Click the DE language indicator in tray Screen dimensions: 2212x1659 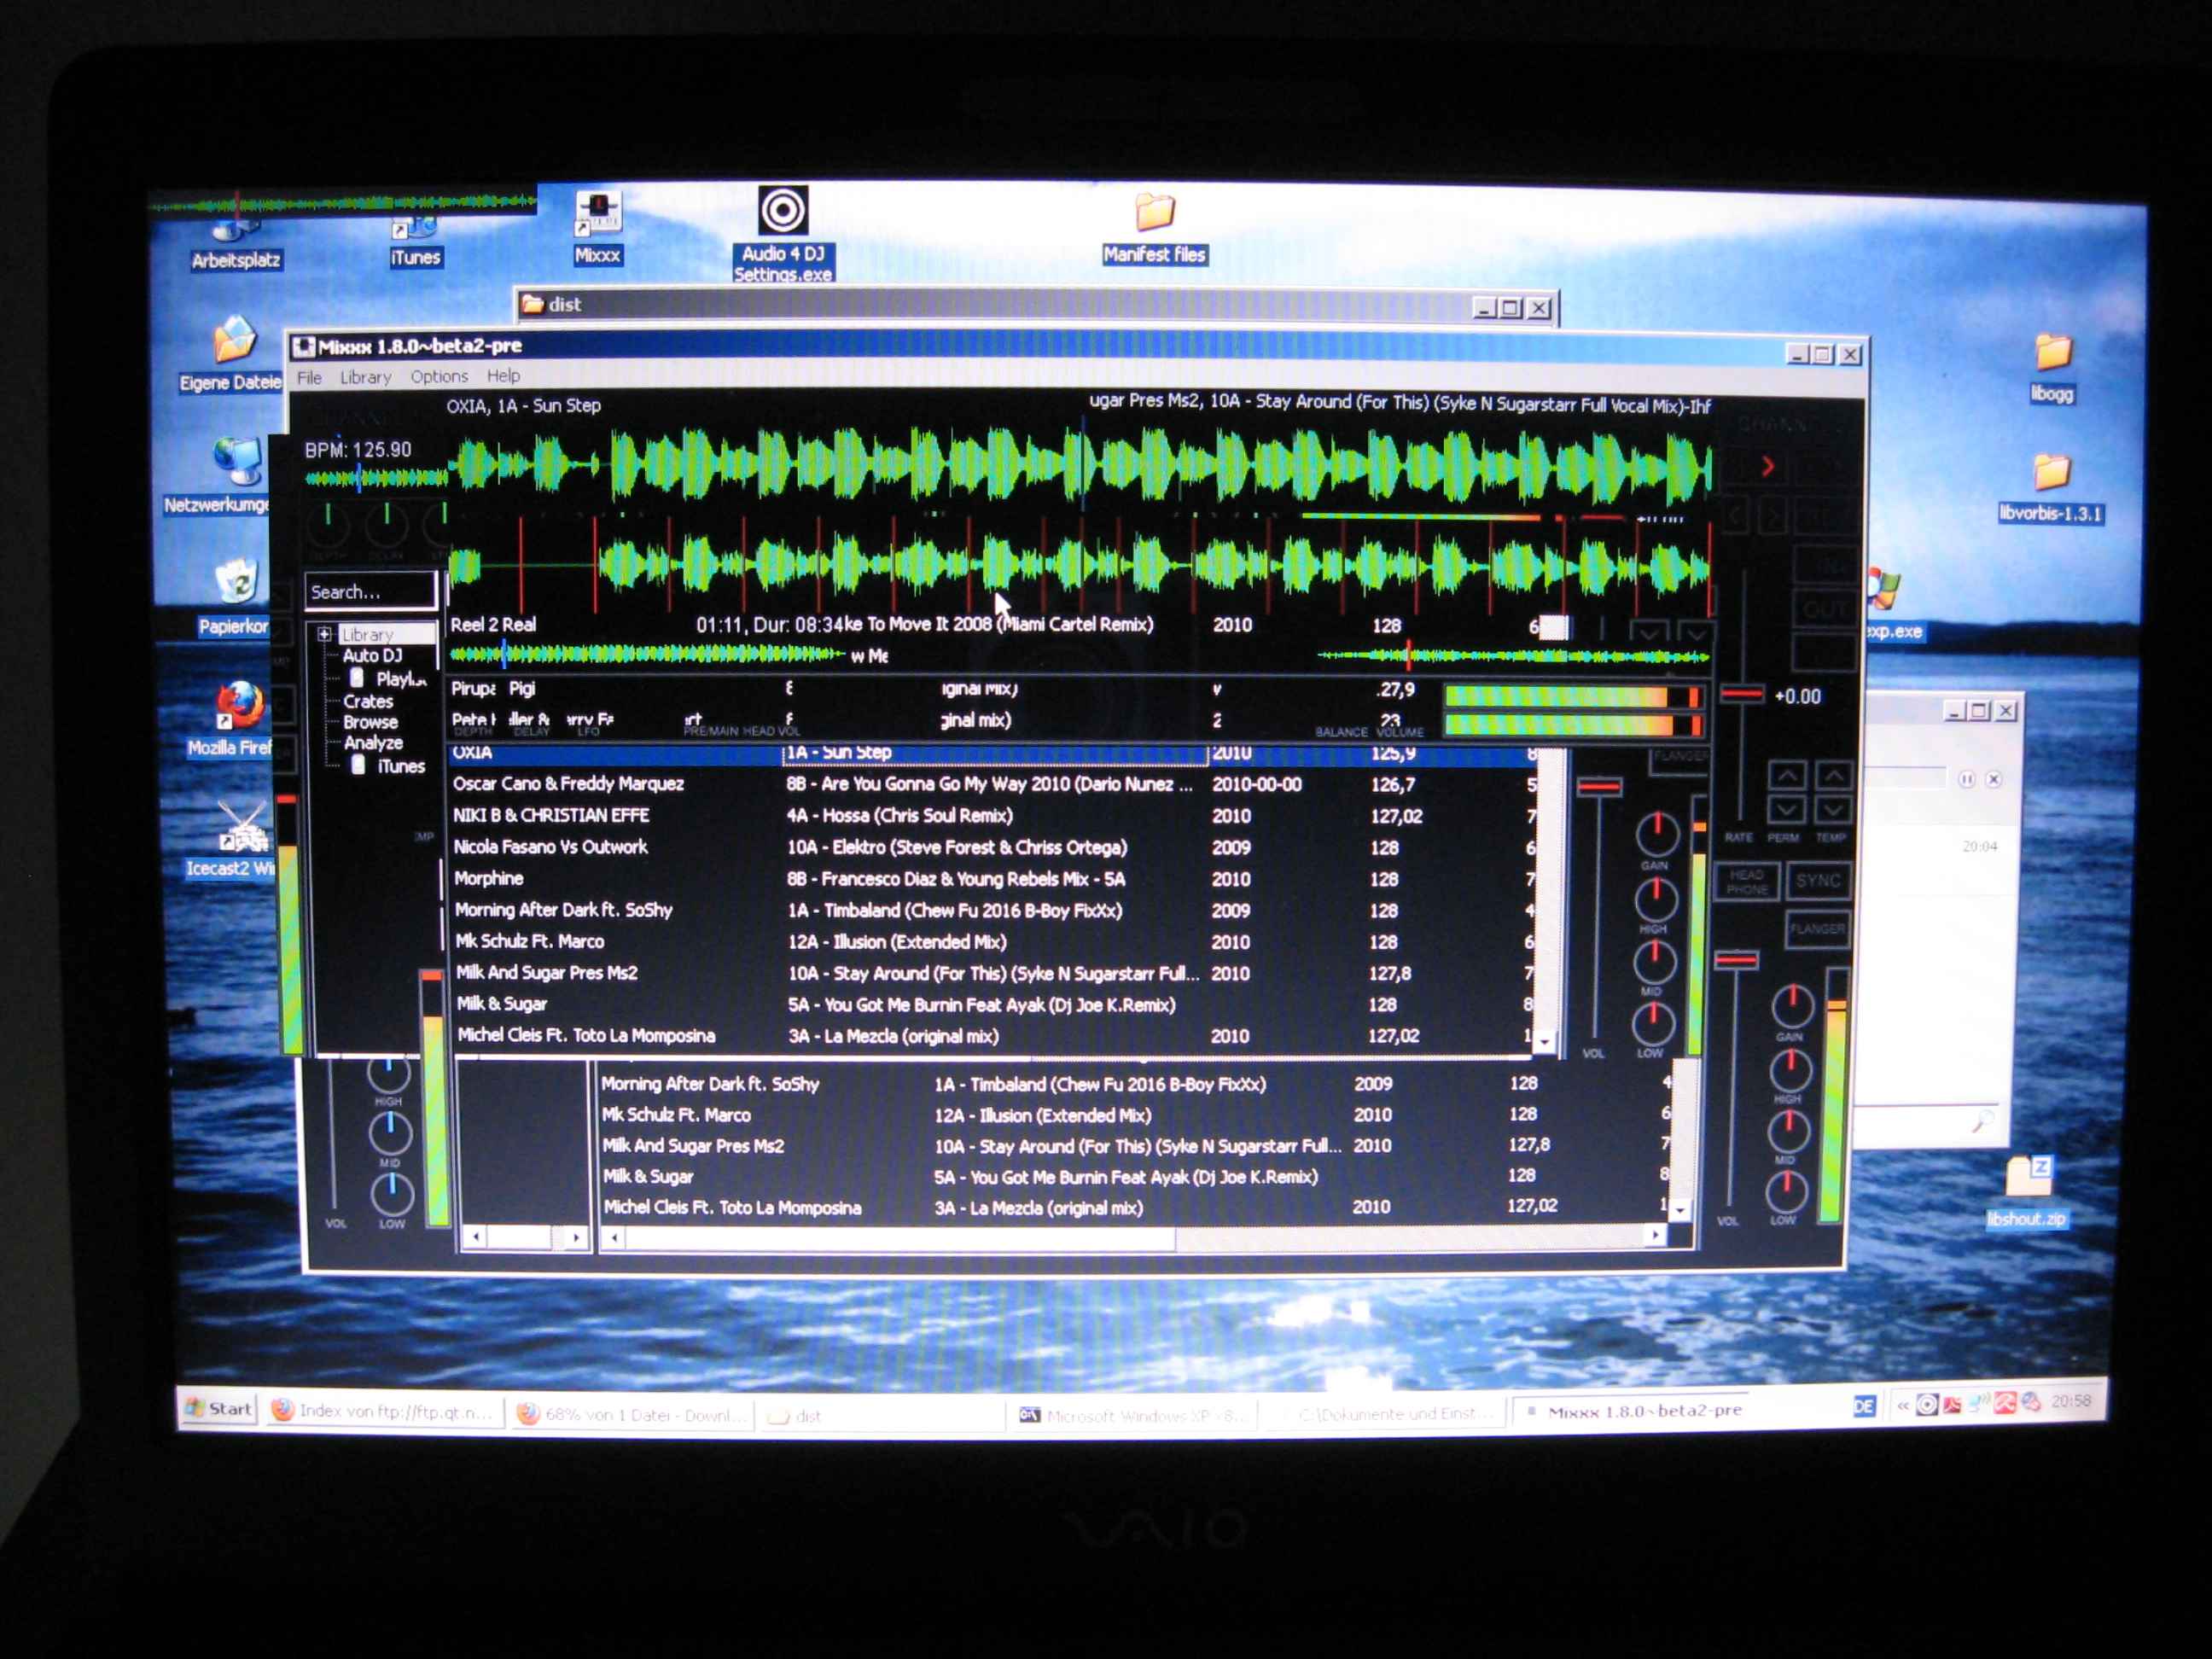[1863, 1406]
